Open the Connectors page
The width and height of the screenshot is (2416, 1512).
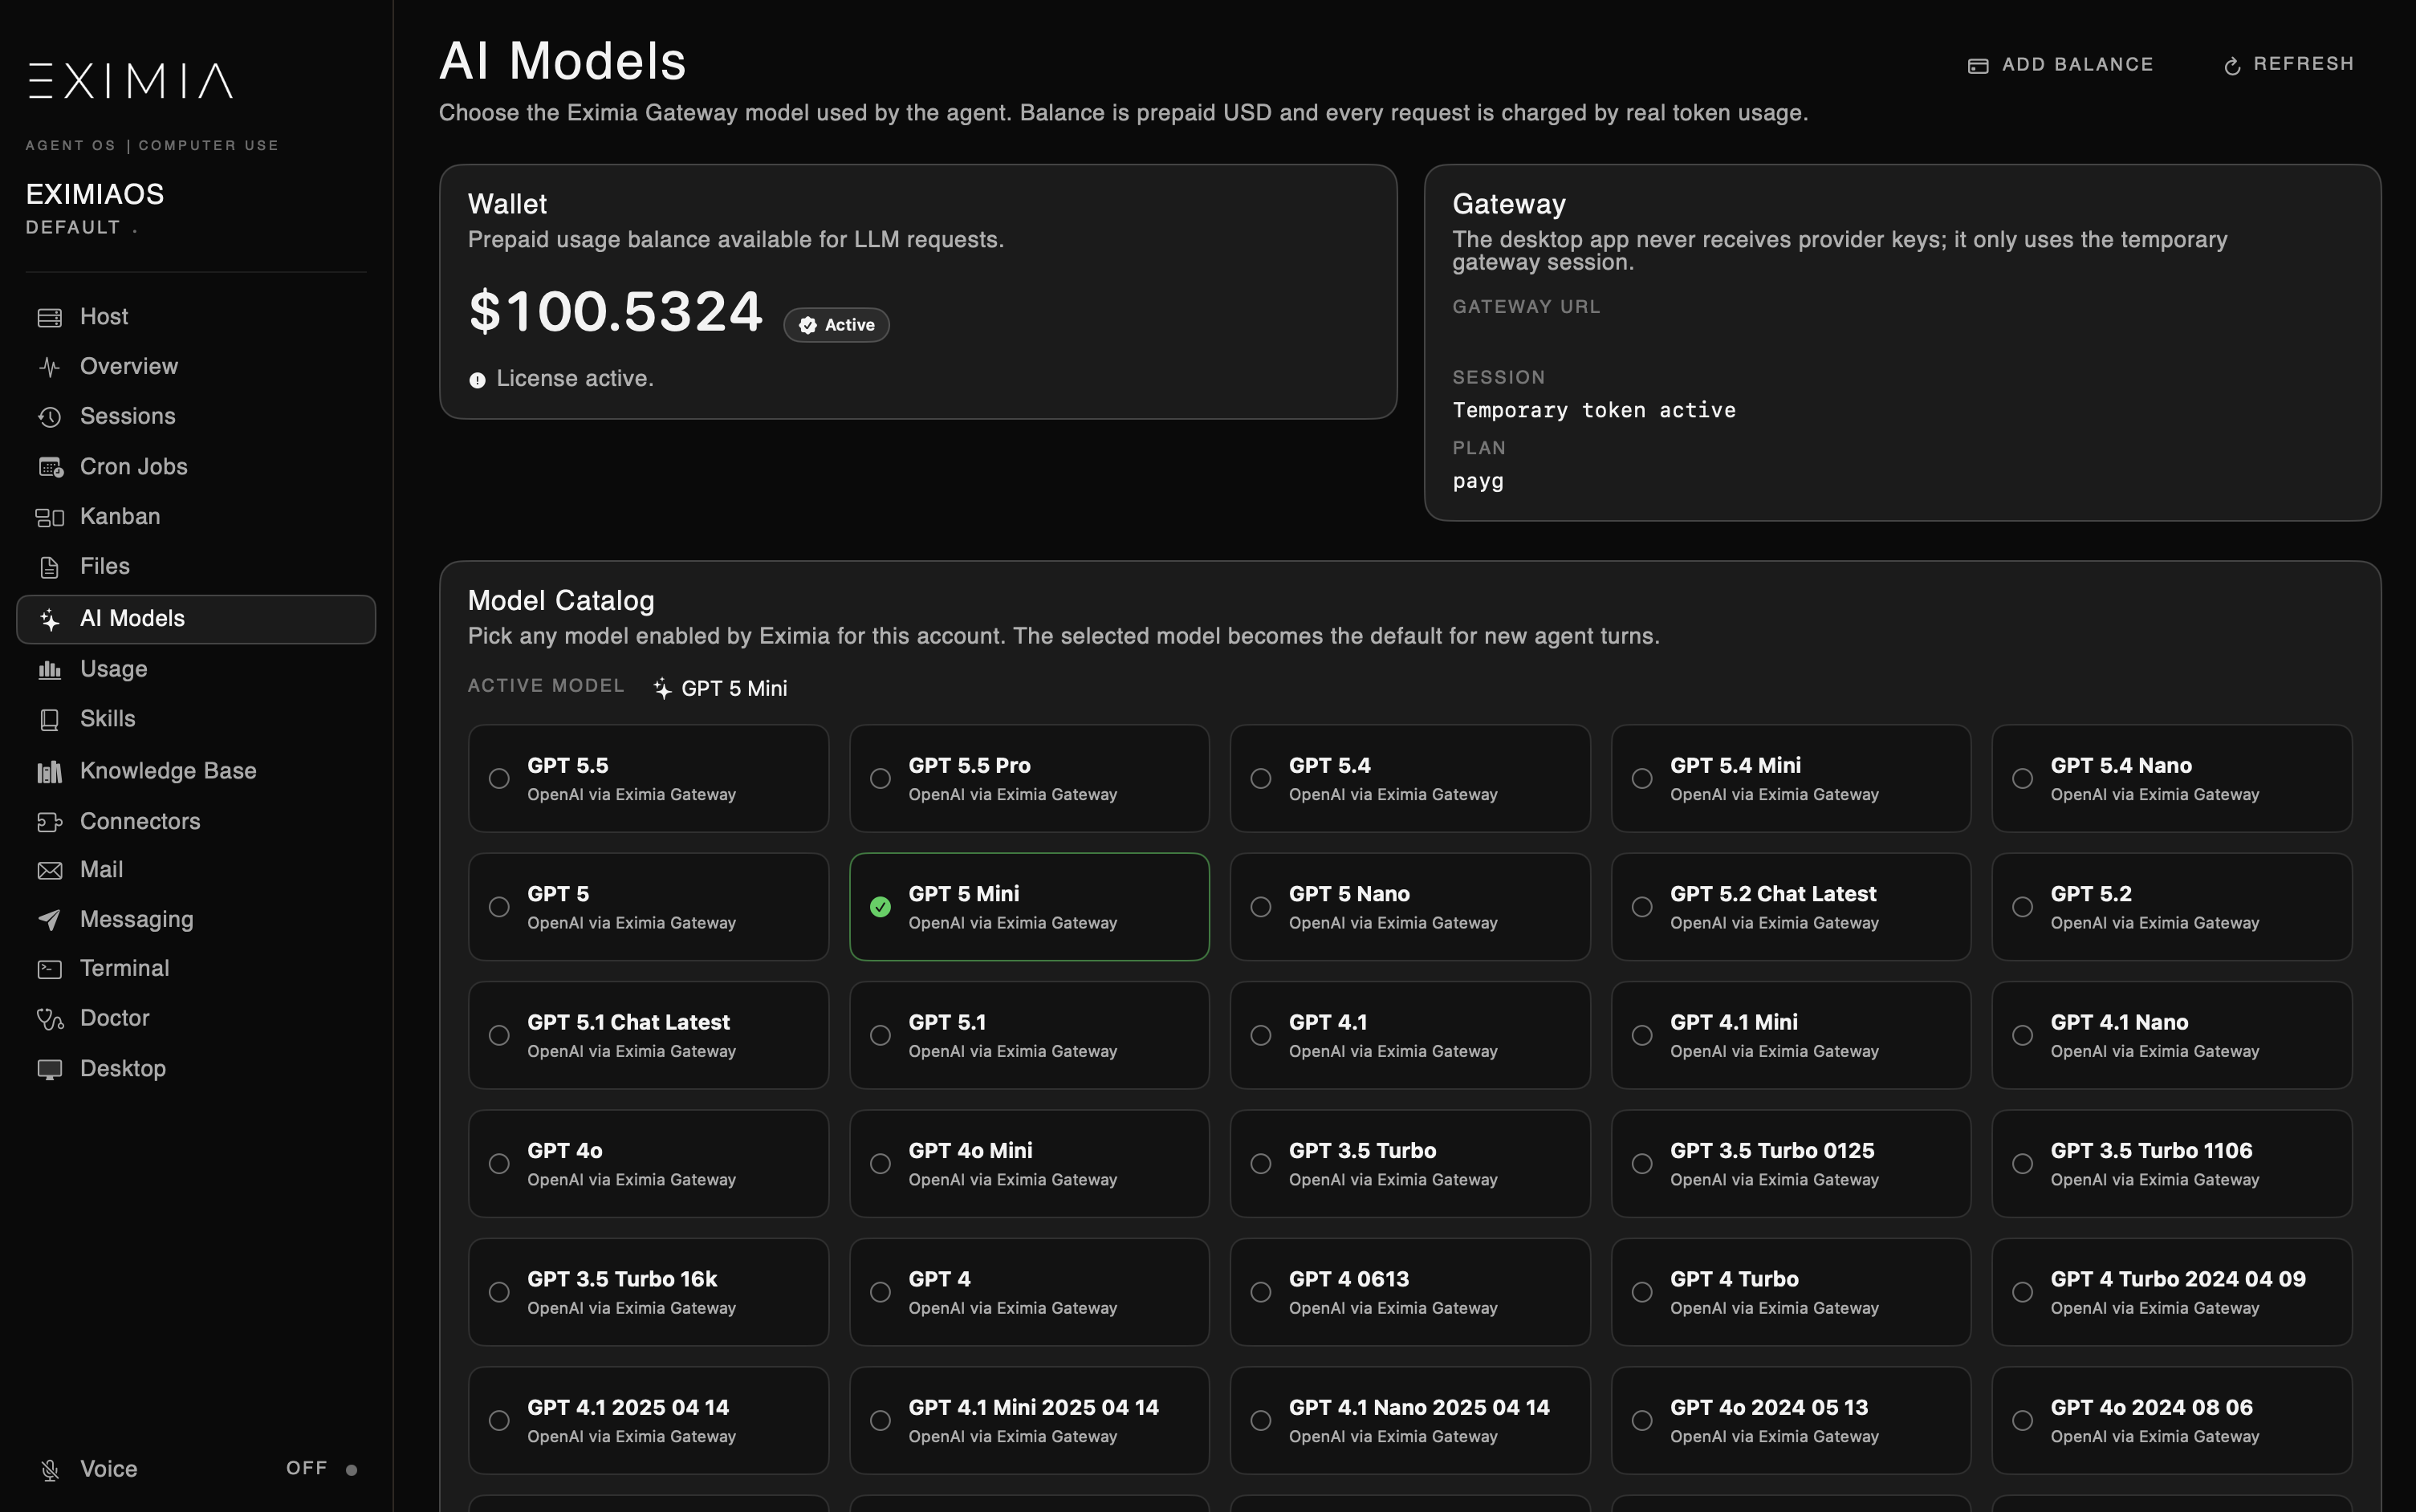(196, 822)
